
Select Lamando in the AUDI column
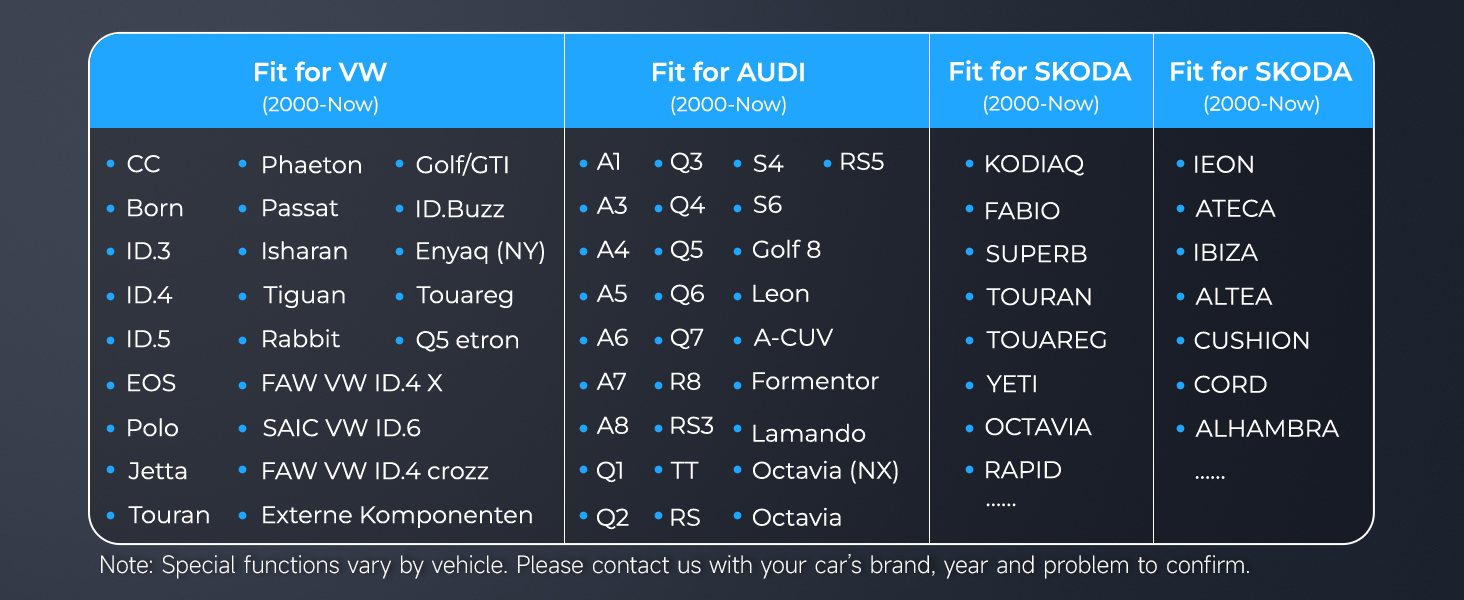coord(808,434)
